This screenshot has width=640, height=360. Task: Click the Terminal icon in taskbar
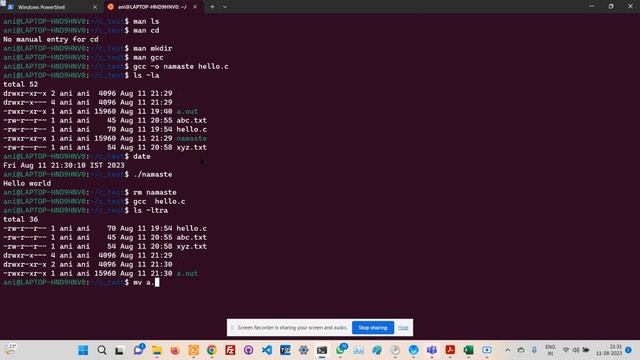click(x=322, y=350)
